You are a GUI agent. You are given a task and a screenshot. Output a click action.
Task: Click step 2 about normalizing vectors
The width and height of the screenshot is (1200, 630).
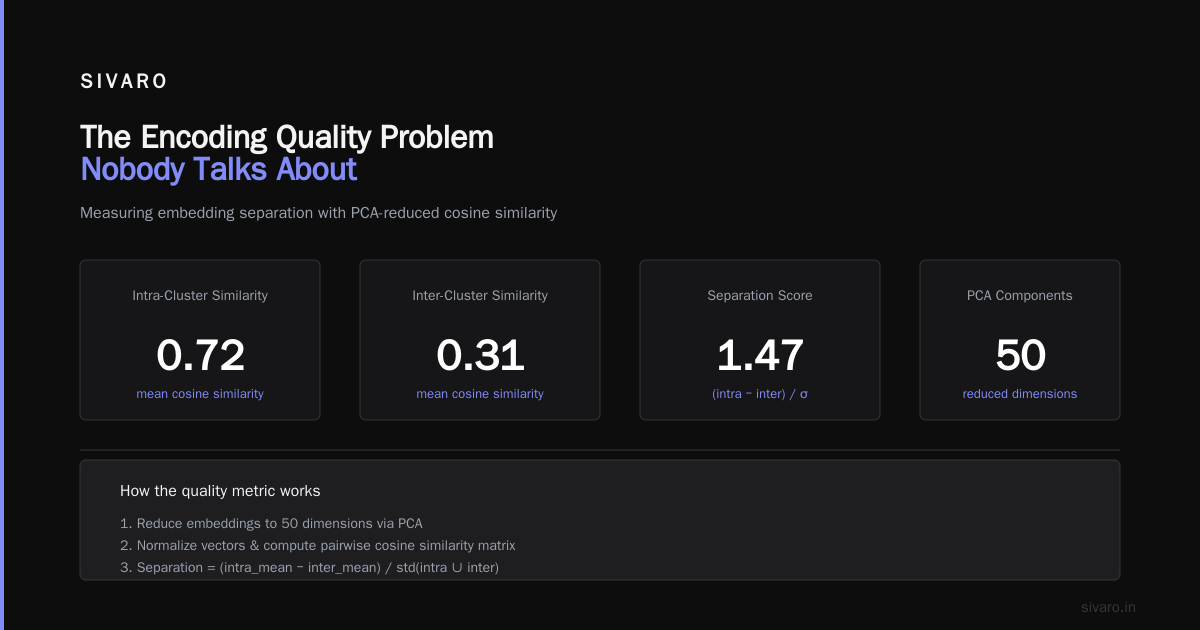tap(317, 546)
